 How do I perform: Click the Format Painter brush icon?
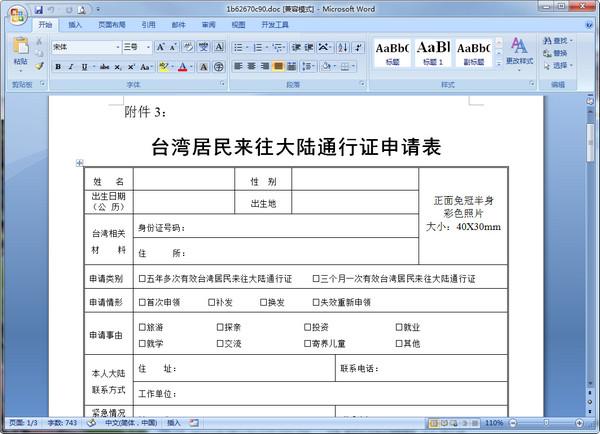[39, 66]
